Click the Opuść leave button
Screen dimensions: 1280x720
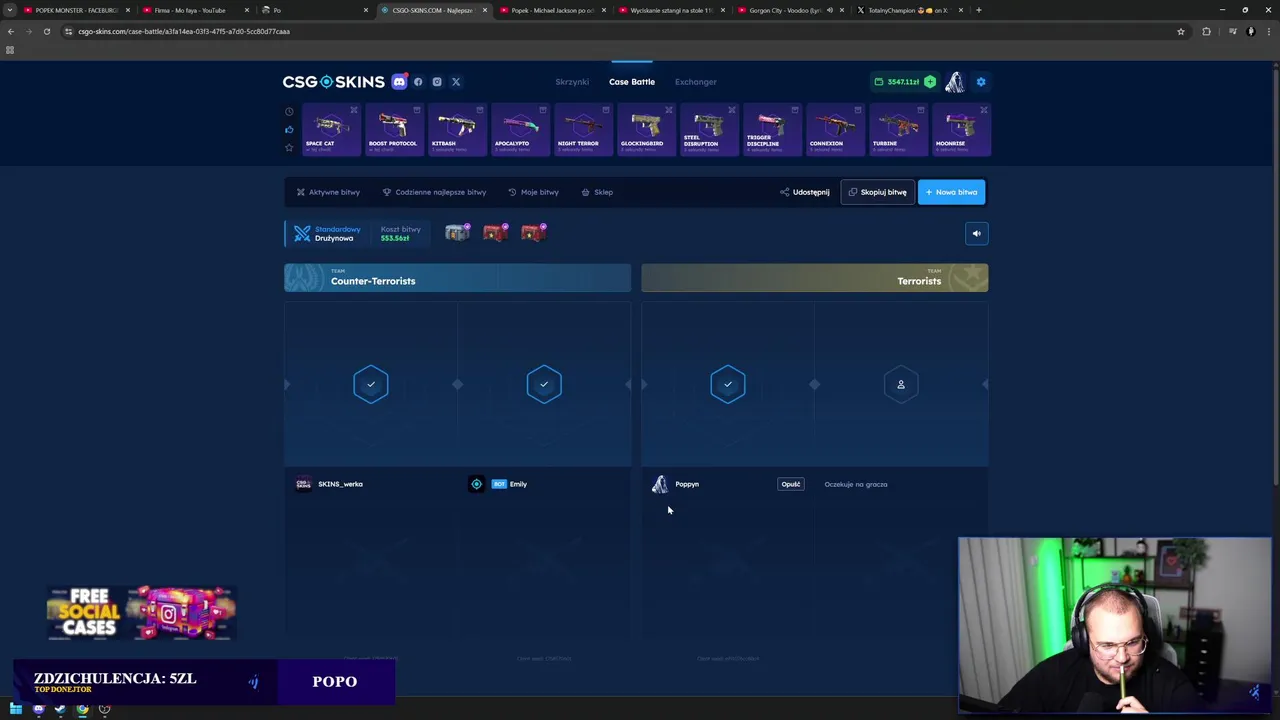click(791, 484)
